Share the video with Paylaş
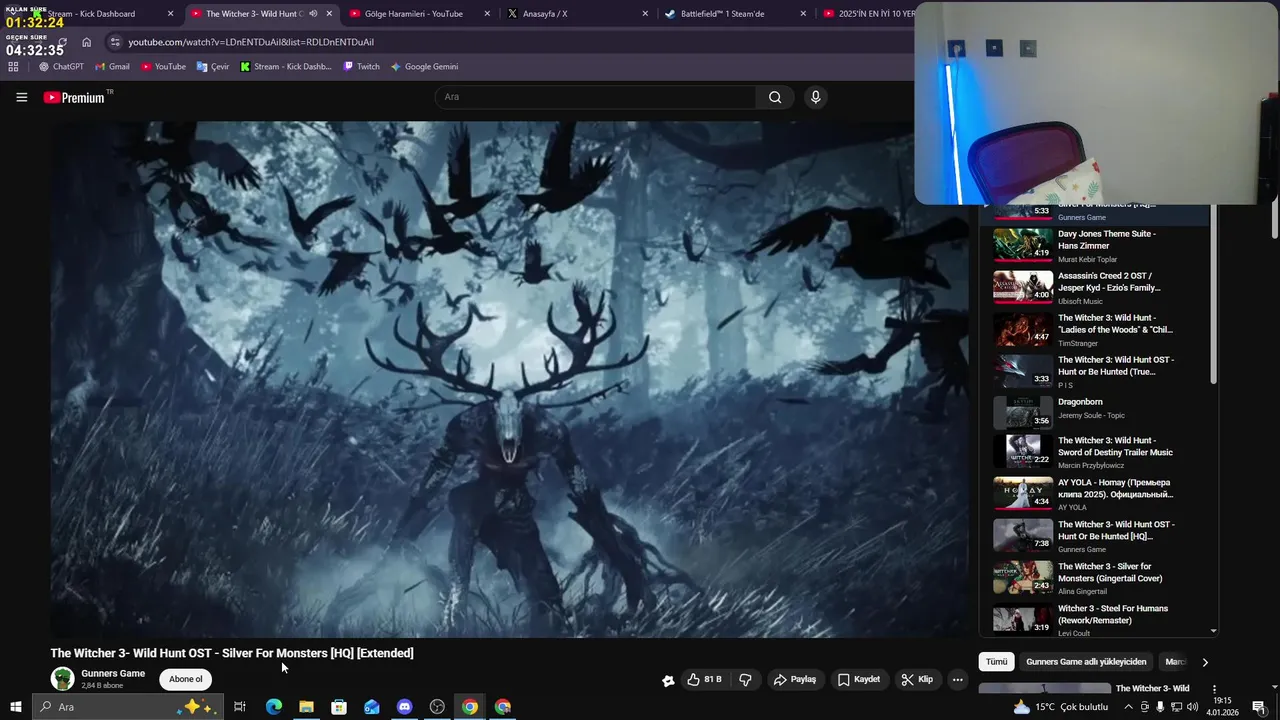The image size is (1280, 720). point(795,679)
